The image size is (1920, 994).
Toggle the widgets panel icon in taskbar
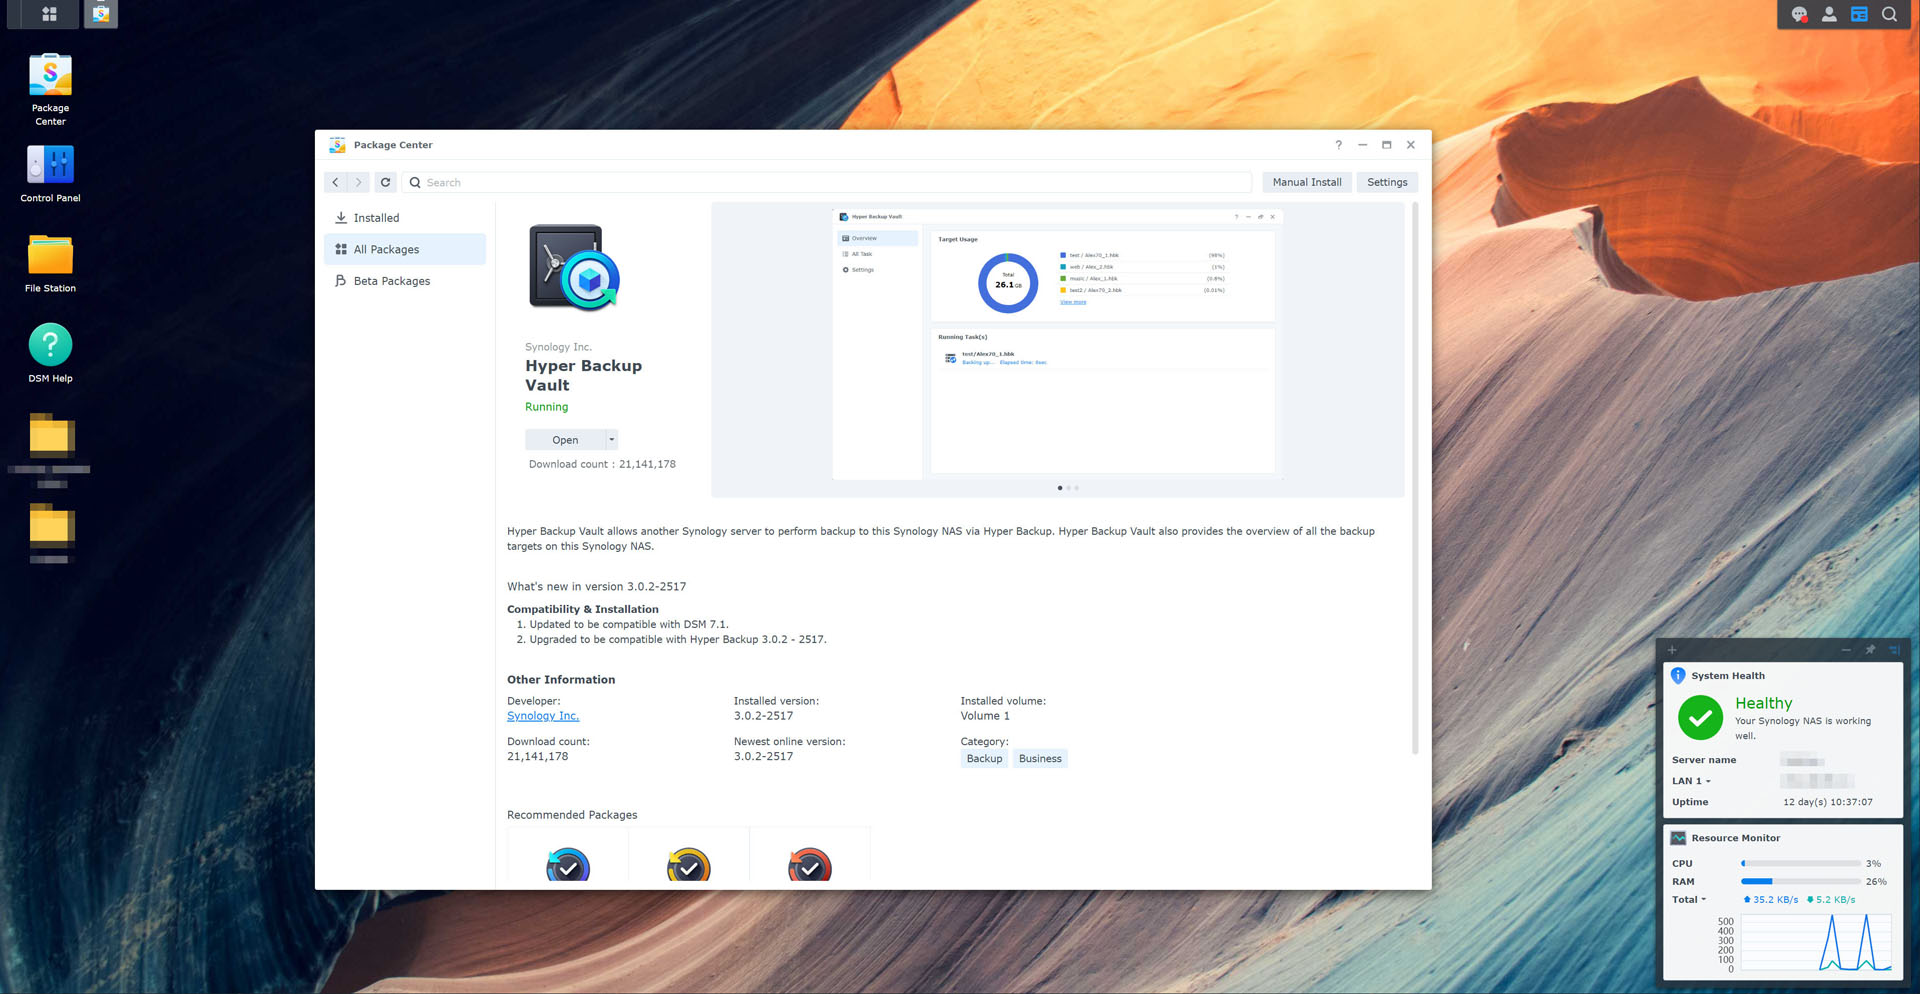click(x=1859, y=14)
